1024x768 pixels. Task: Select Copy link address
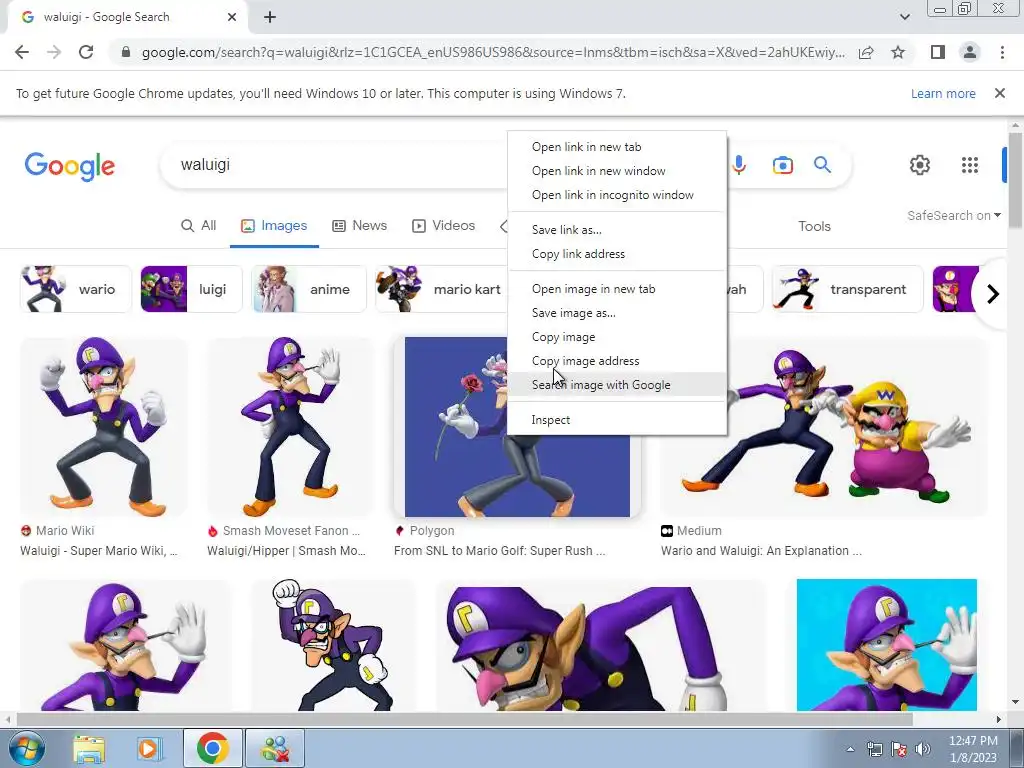coord(617,254)
